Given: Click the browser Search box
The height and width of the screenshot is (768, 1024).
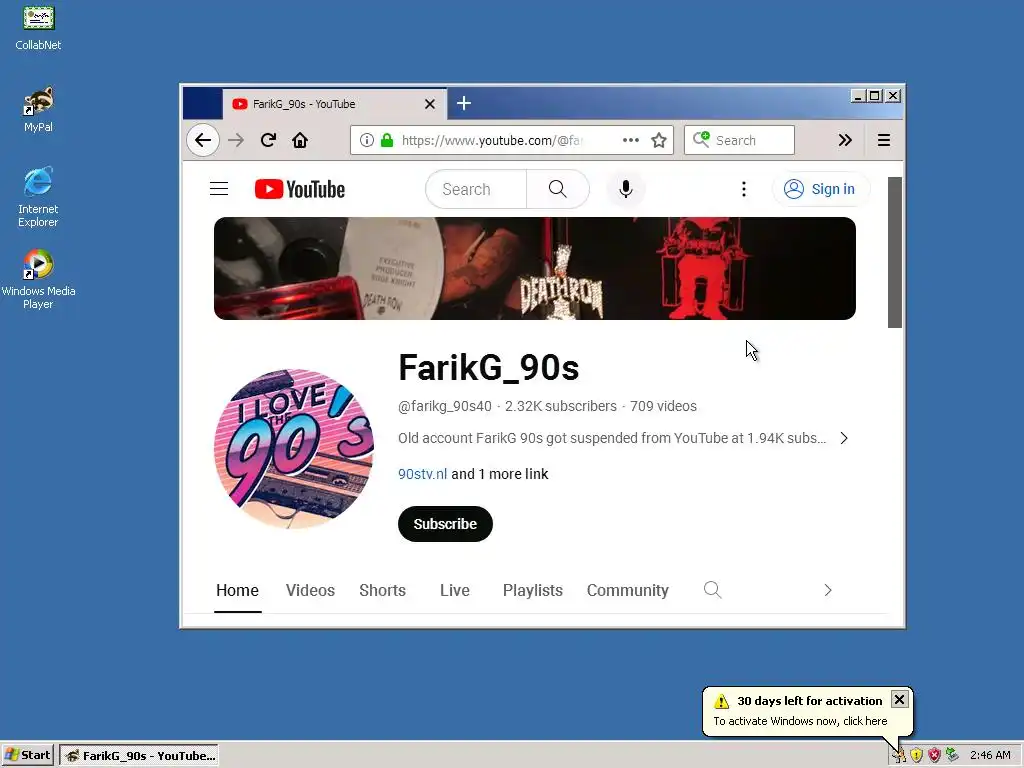Looking at the screenshot, I should (x=739, y=140).
